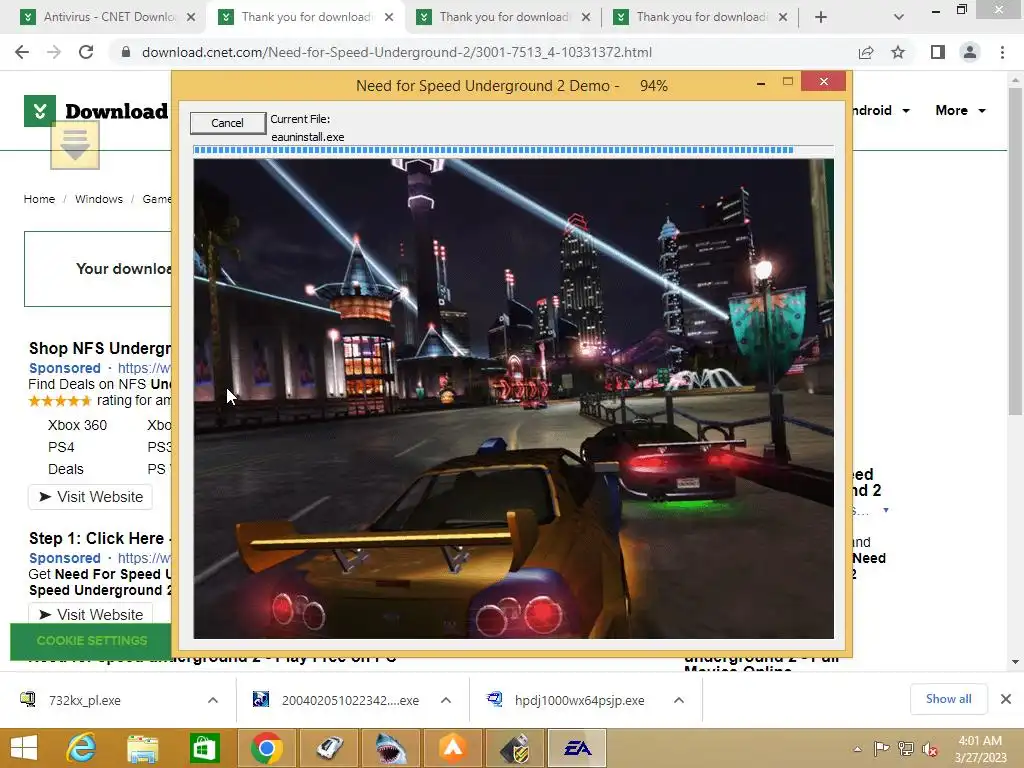Click the CNET Download logo
The image size is (1024, 768).
[96, 111]
